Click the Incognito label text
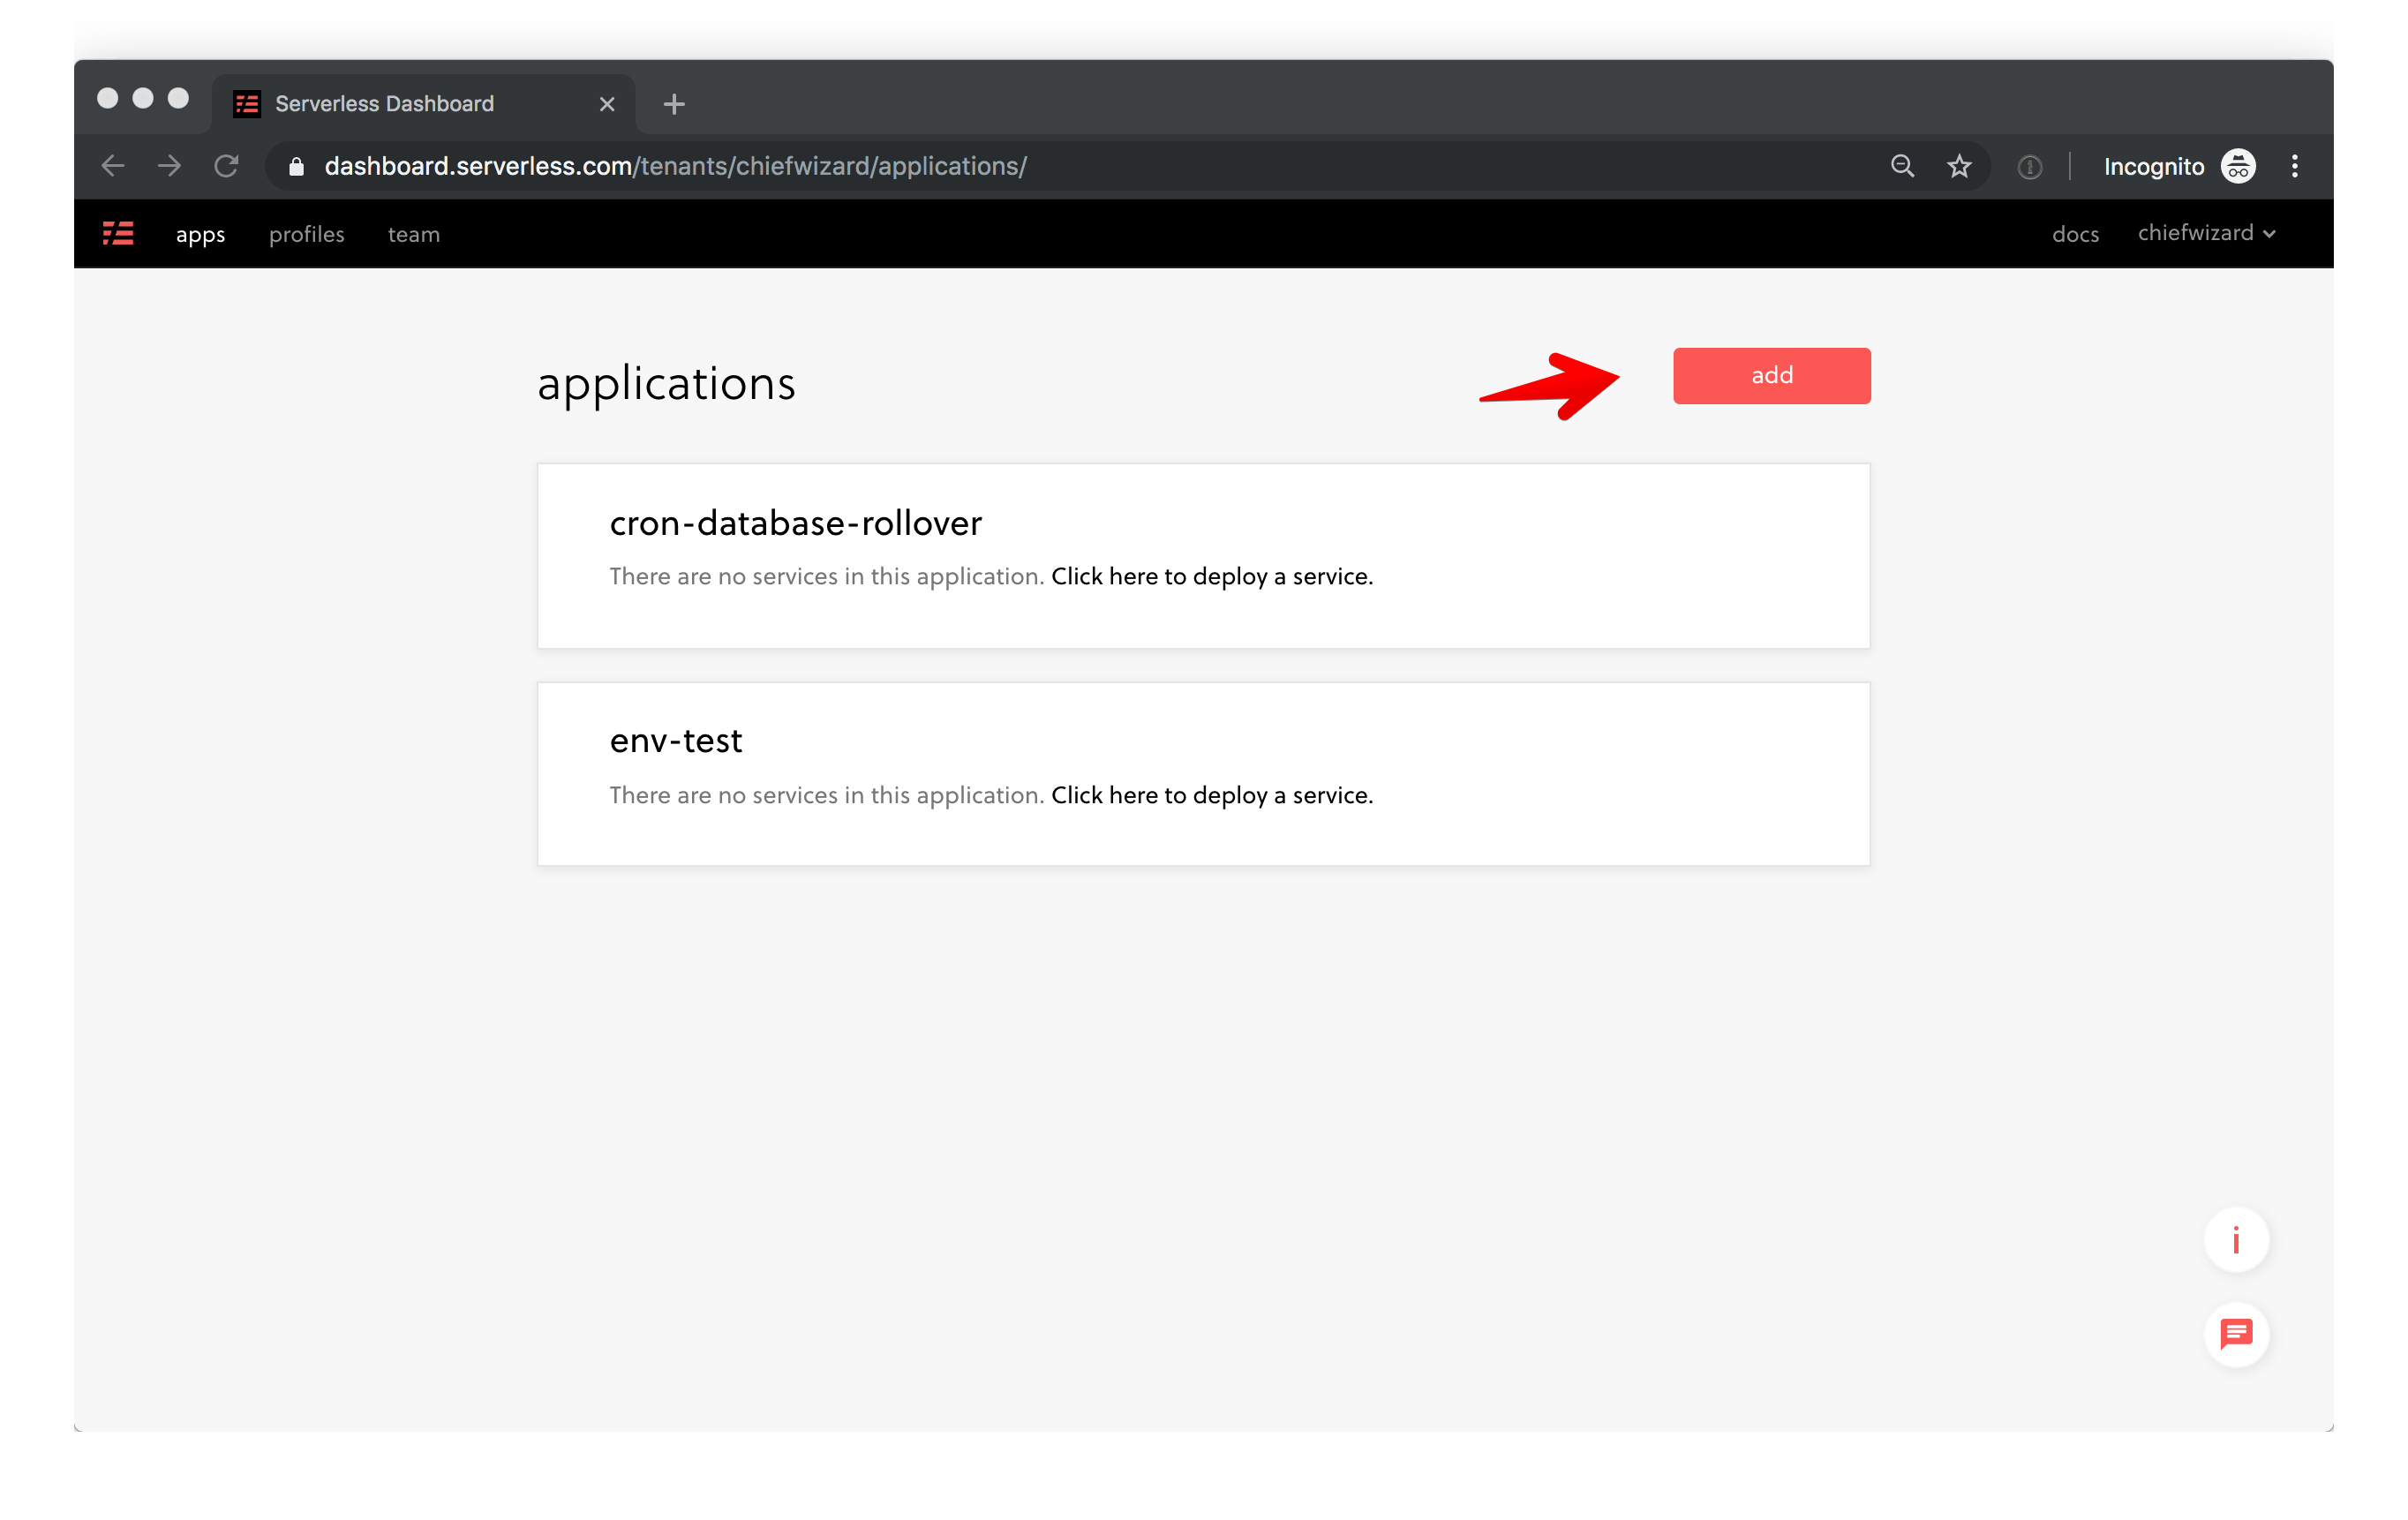 click(2153, 166)
